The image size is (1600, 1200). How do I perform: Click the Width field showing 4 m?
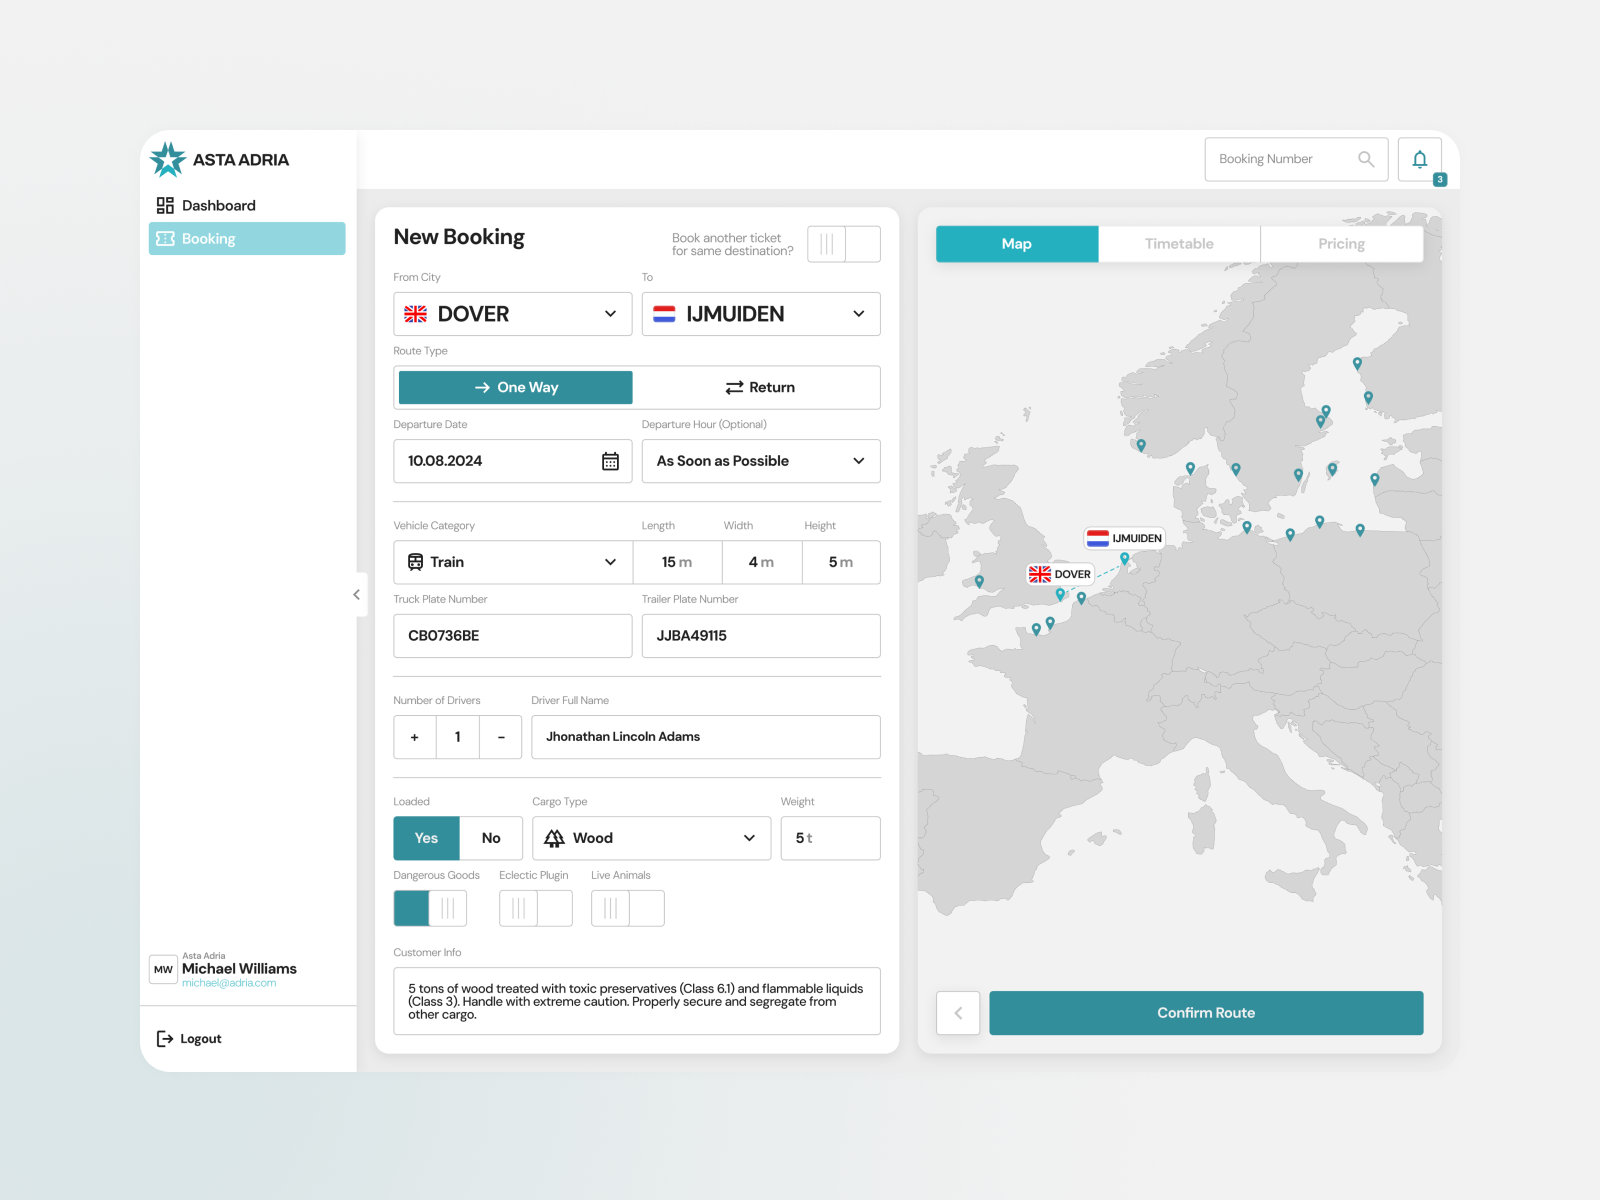(x=761, y=562)
